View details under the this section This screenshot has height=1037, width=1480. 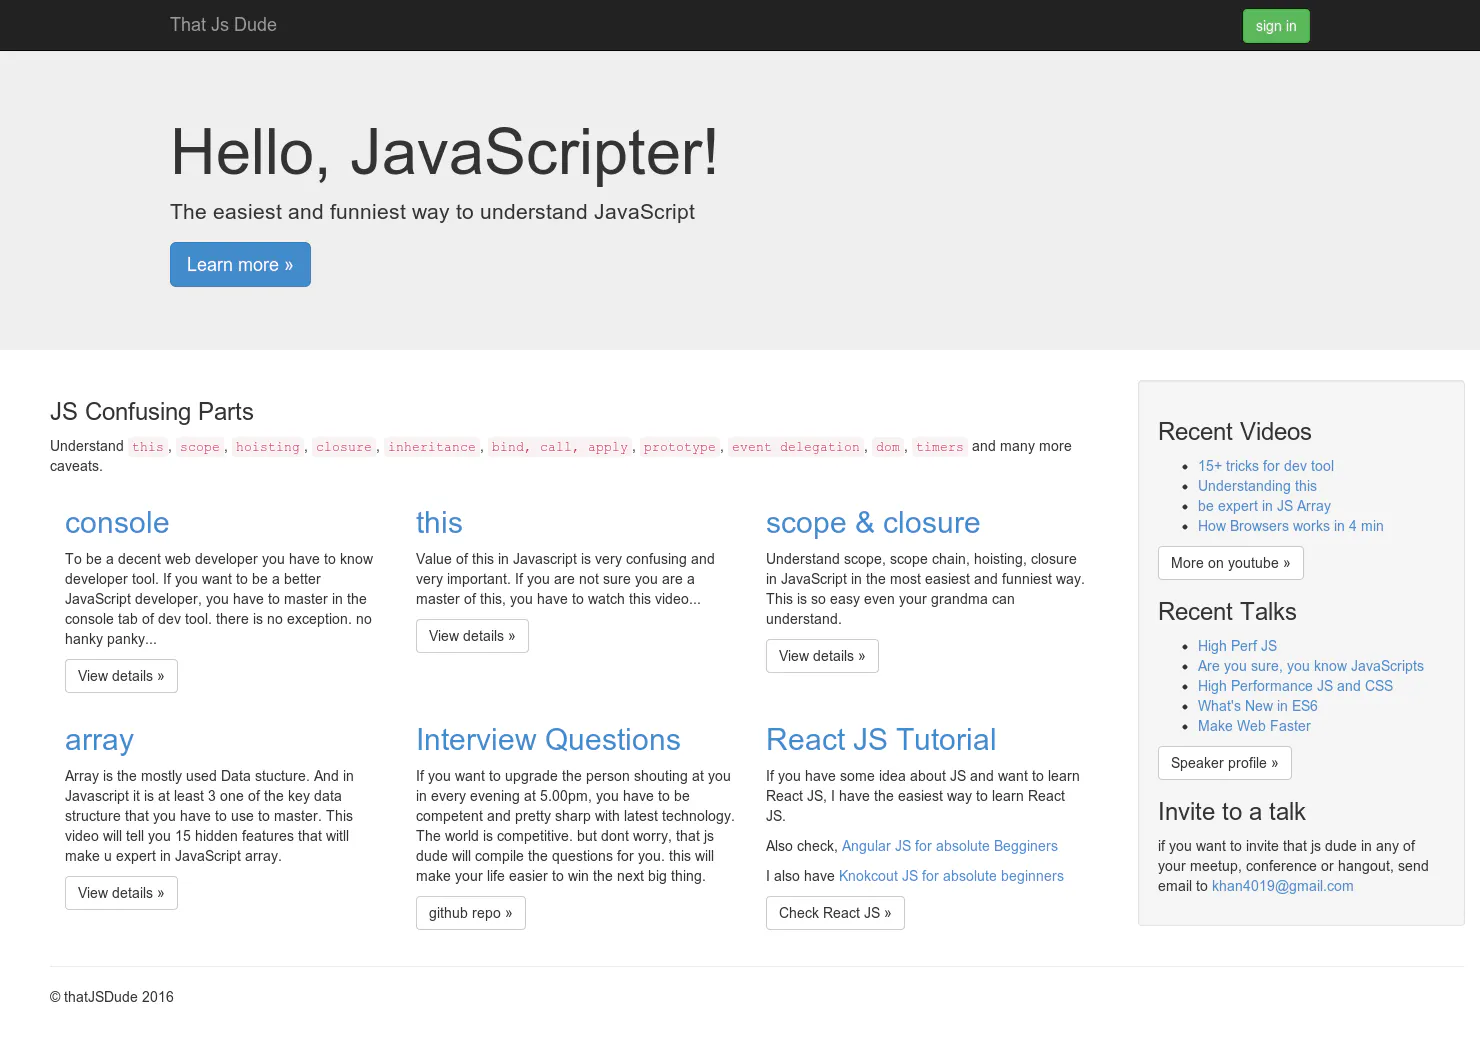pos(472,636)
